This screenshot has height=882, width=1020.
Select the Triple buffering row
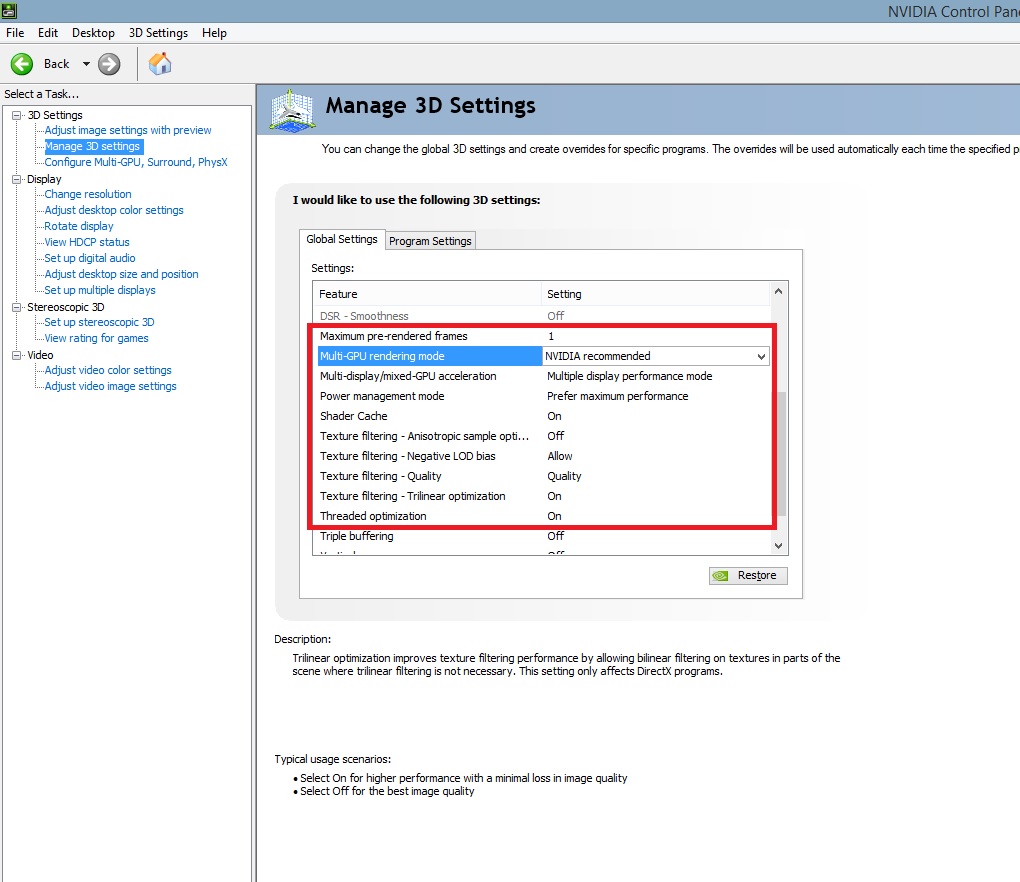point(542,537)
